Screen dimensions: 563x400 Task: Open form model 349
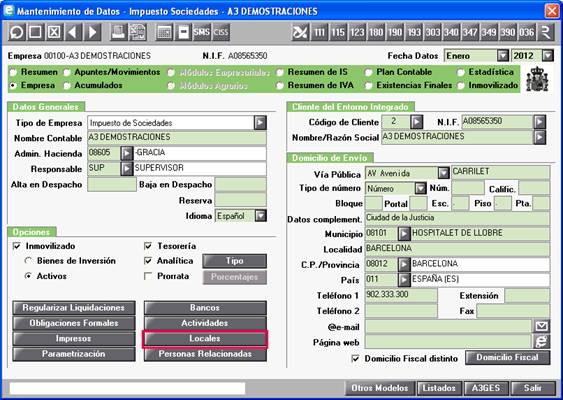pyautogui.click(x=489, y=33)
